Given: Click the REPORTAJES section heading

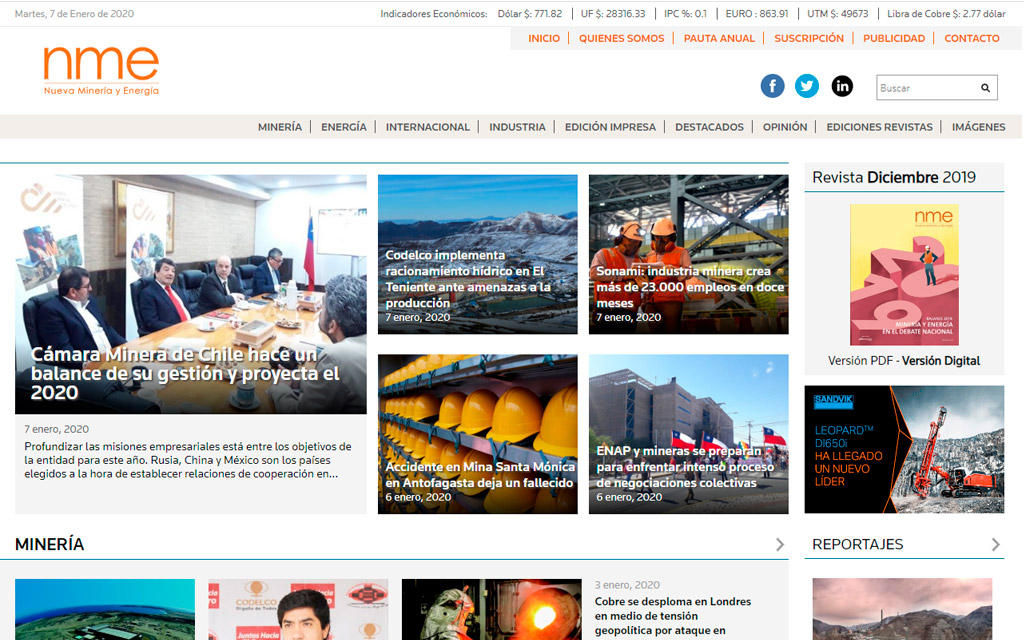Looking at the screenshot, I should point(857,544).
